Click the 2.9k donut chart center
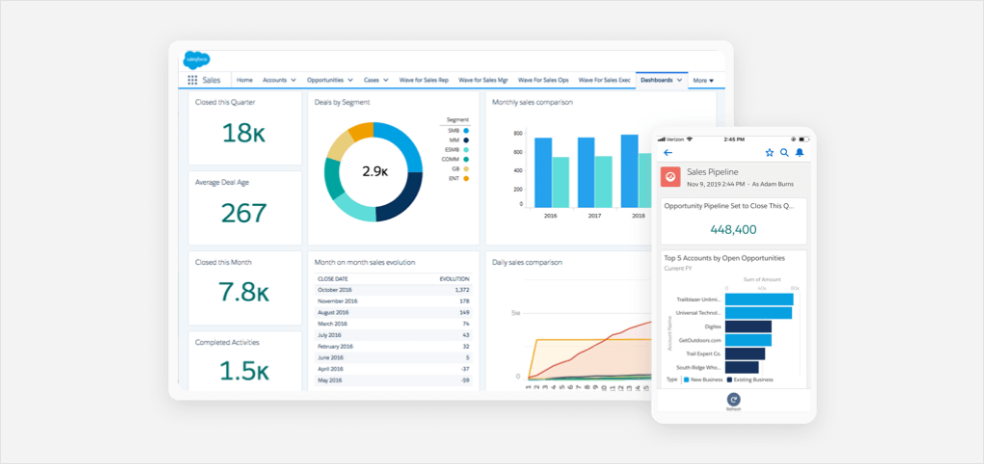The height and width of the screenshot is (464, 984). 375,171
